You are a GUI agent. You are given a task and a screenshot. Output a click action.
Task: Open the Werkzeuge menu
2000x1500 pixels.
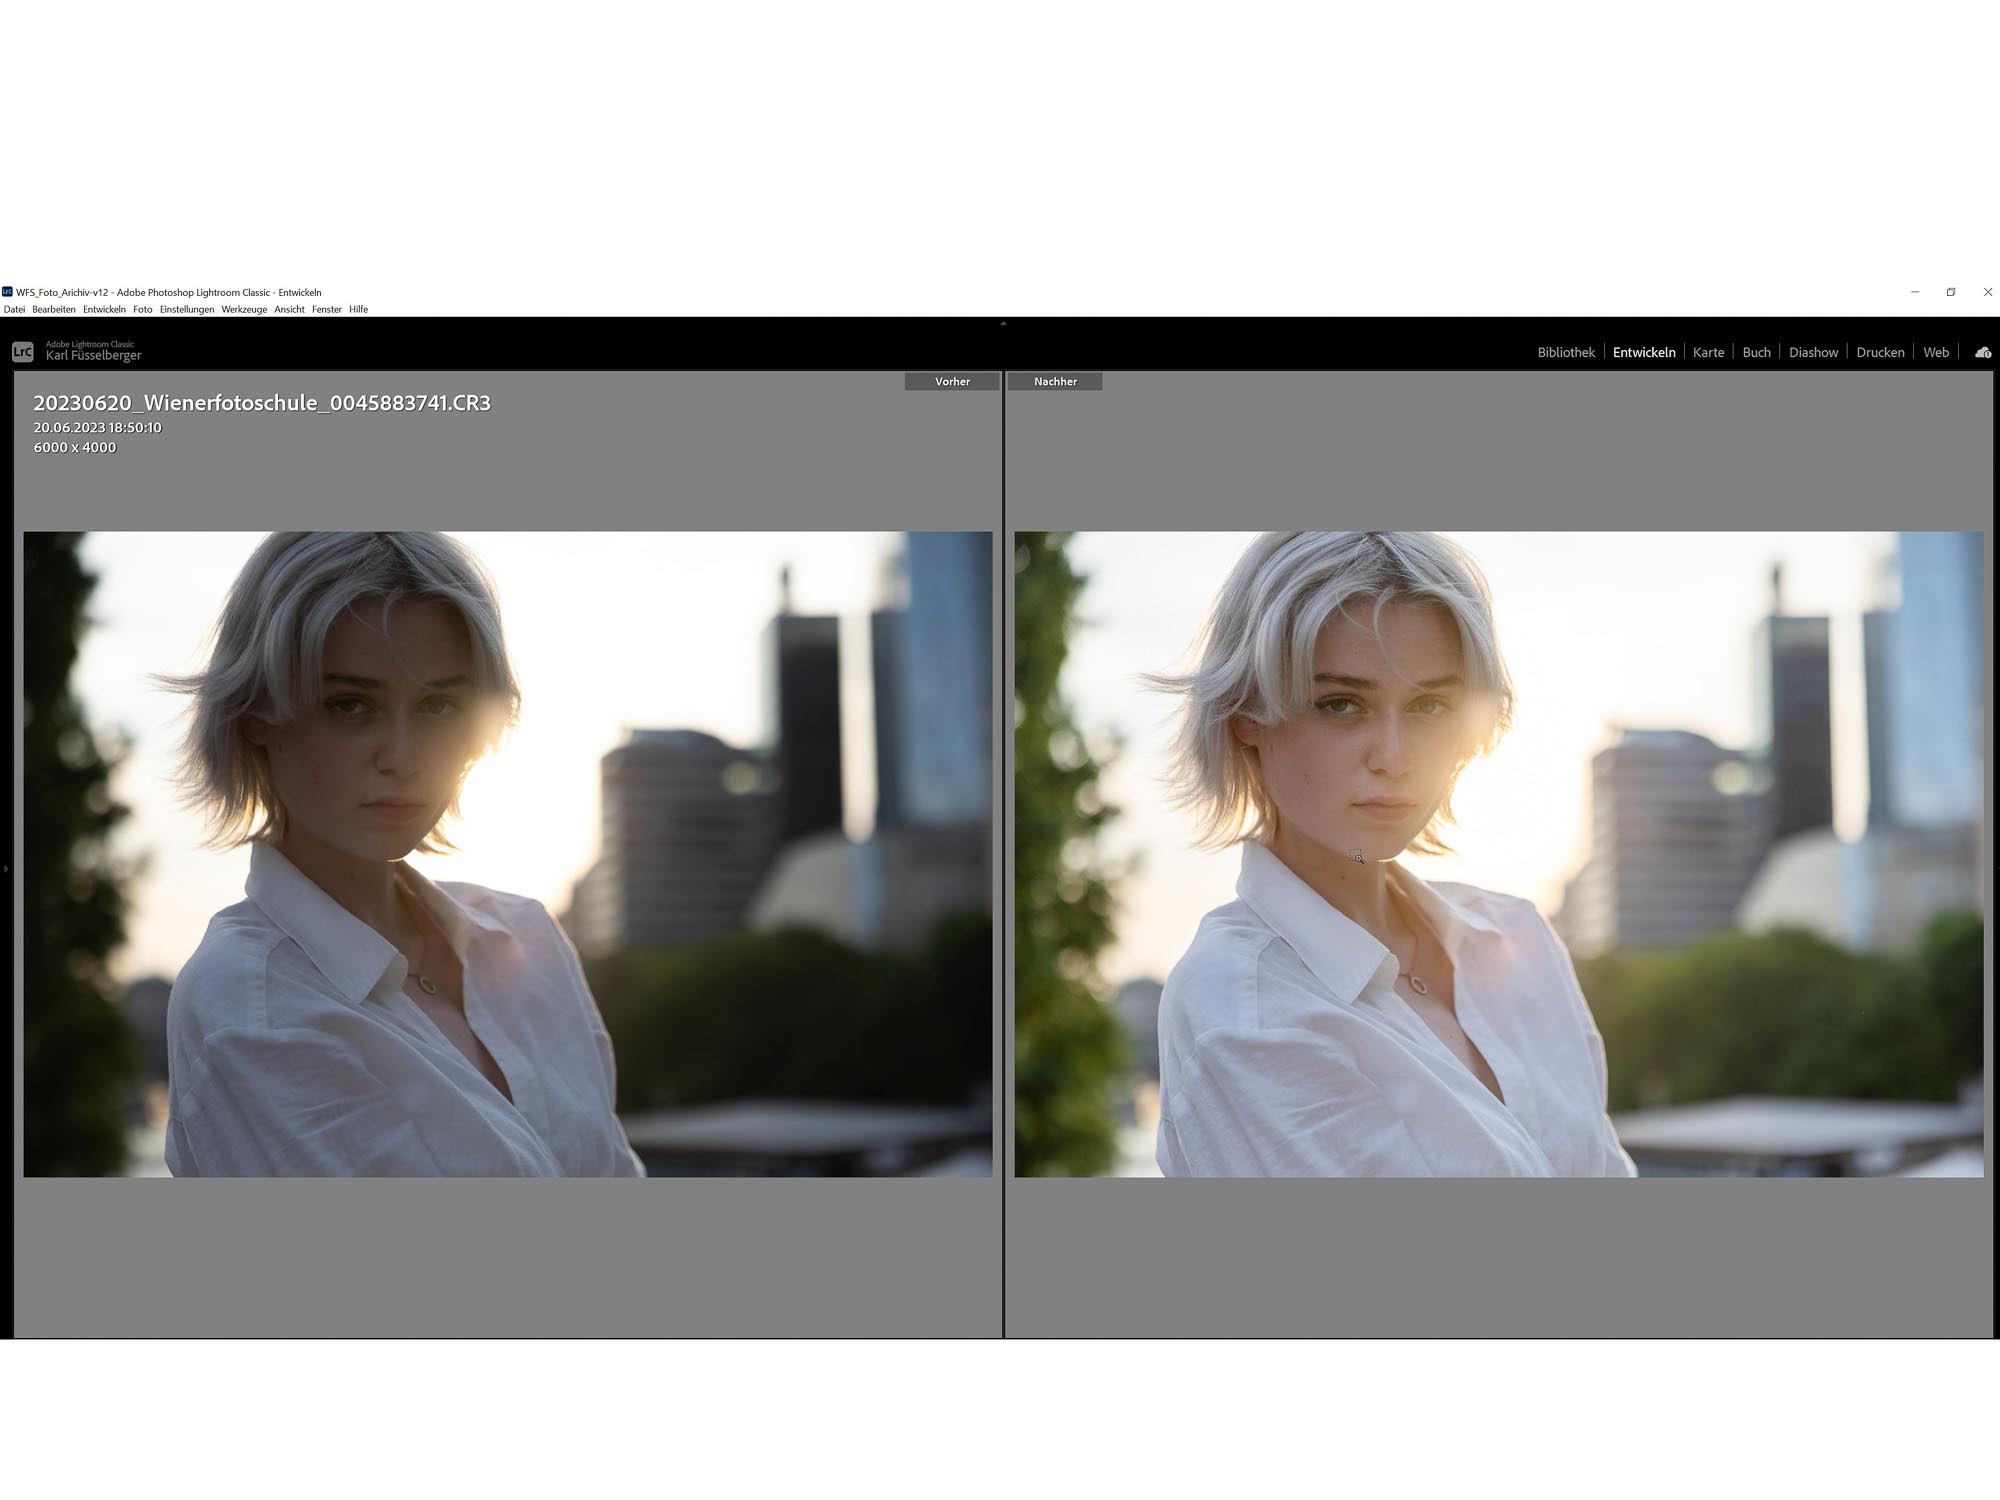tap(244, 310)
